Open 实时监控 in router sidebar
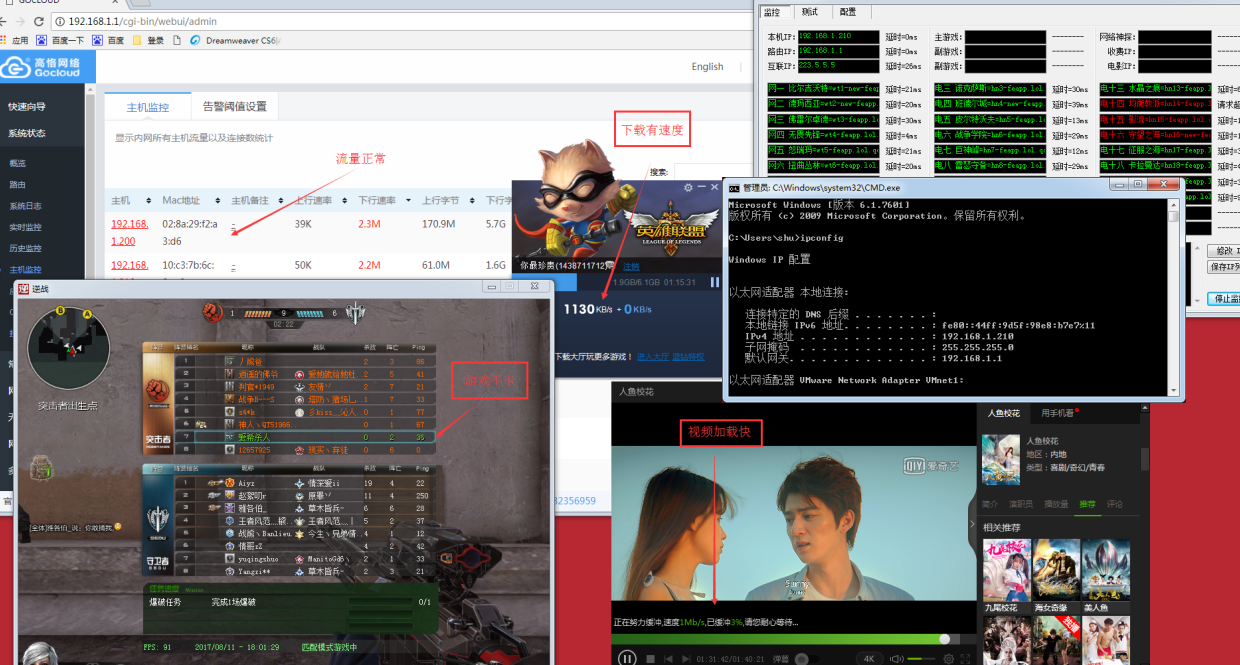Screen dimensions: 1240x665 26,227
